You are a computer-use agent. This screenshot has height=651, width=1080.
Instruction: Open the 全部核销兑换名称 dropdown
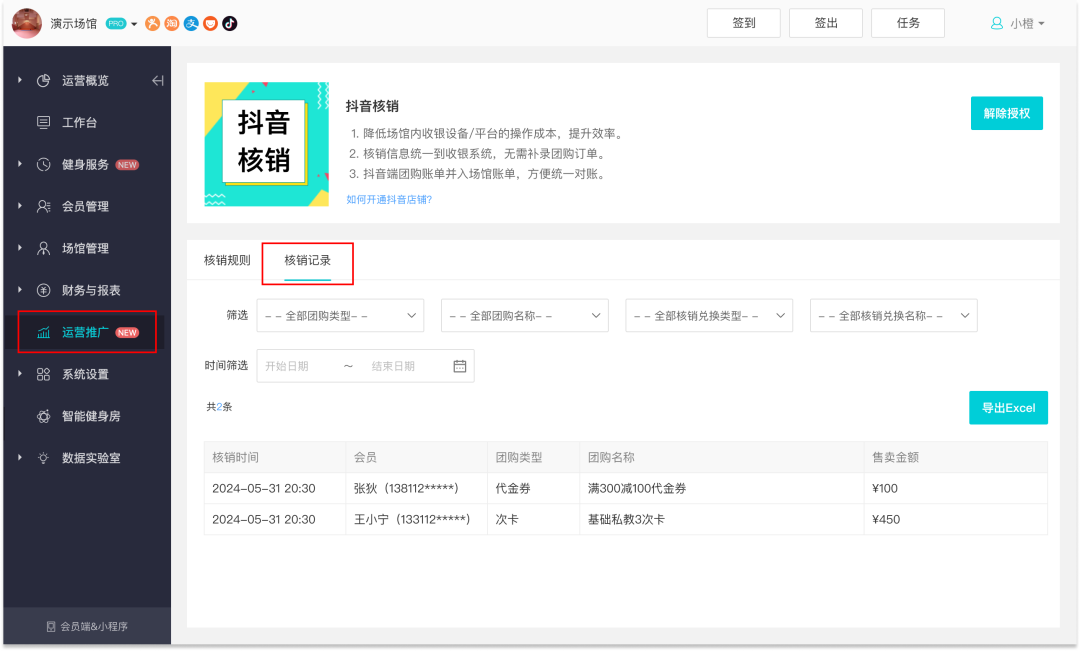[x=893, y=315]
